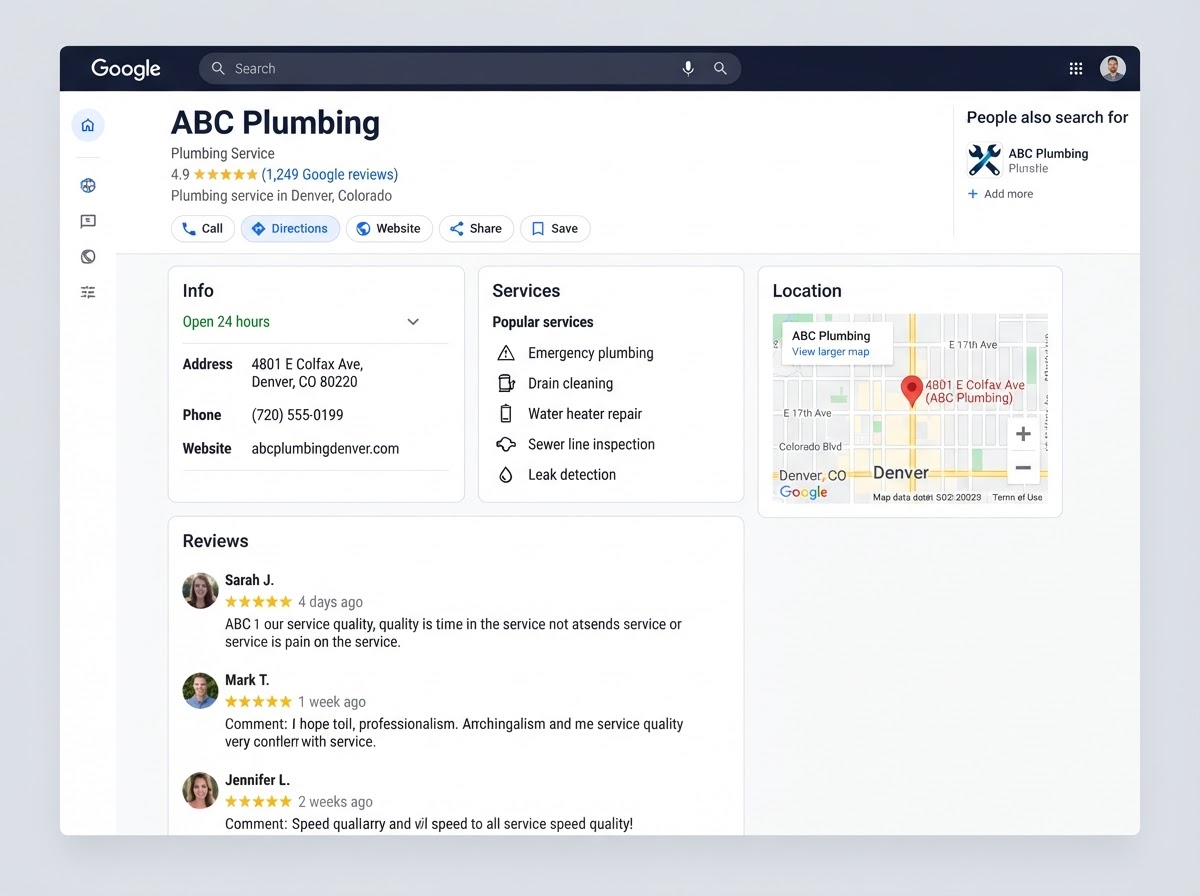The height and width of the screenshot is (896, 1200).
Task: Click the reviewer name Jennifer L.
Action: coord(257,780)
